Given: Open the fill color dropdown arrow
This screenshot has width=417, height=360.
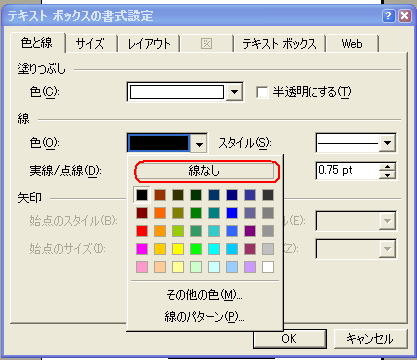Looking at the screenshot, I should 234,92.
